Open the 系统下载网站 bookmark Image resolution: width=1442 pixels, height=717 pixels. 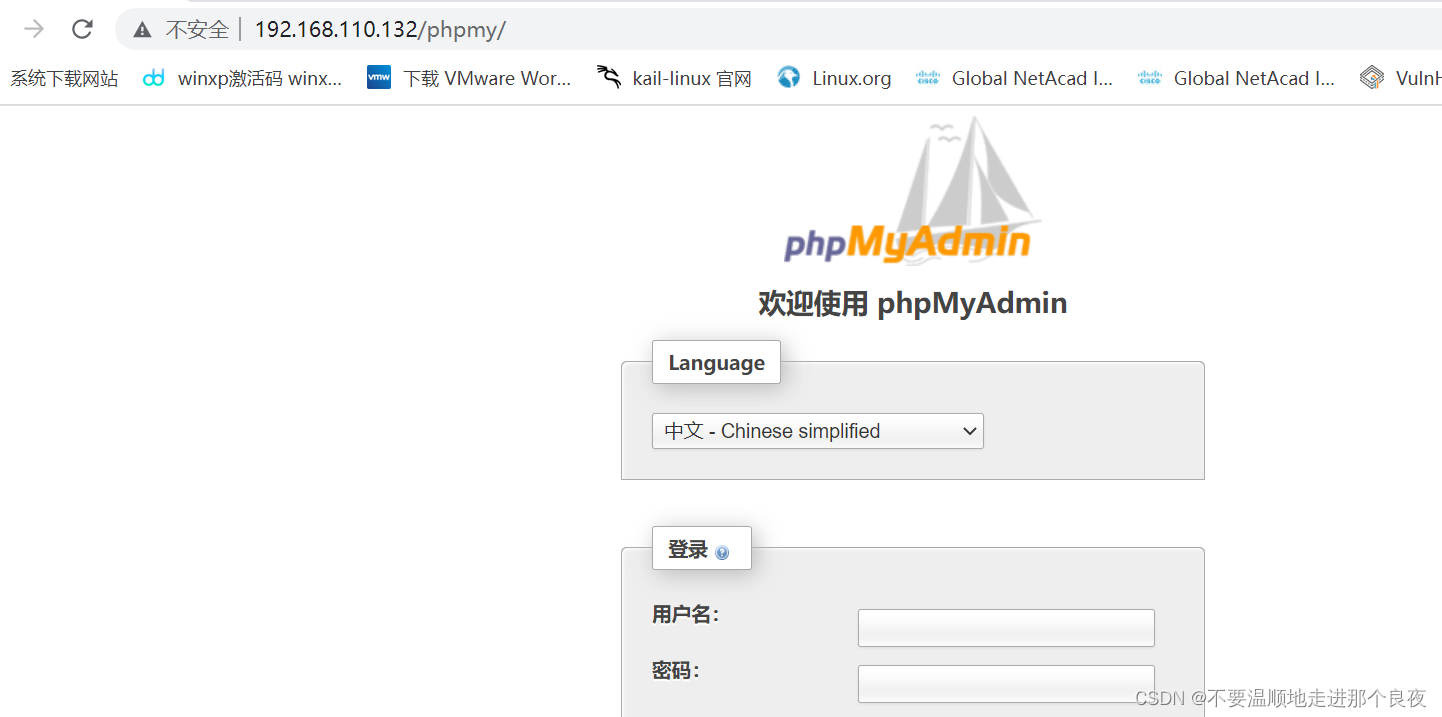pyautogui.click(x=64, y=78)
